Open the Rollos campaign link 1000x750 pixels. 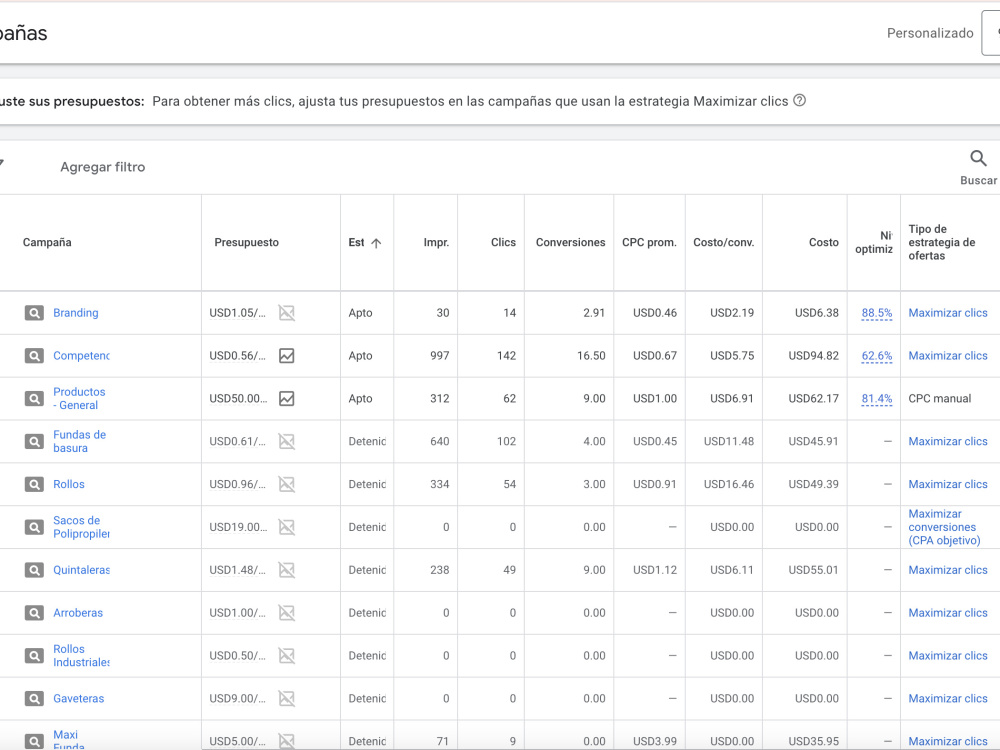[69, 484]
